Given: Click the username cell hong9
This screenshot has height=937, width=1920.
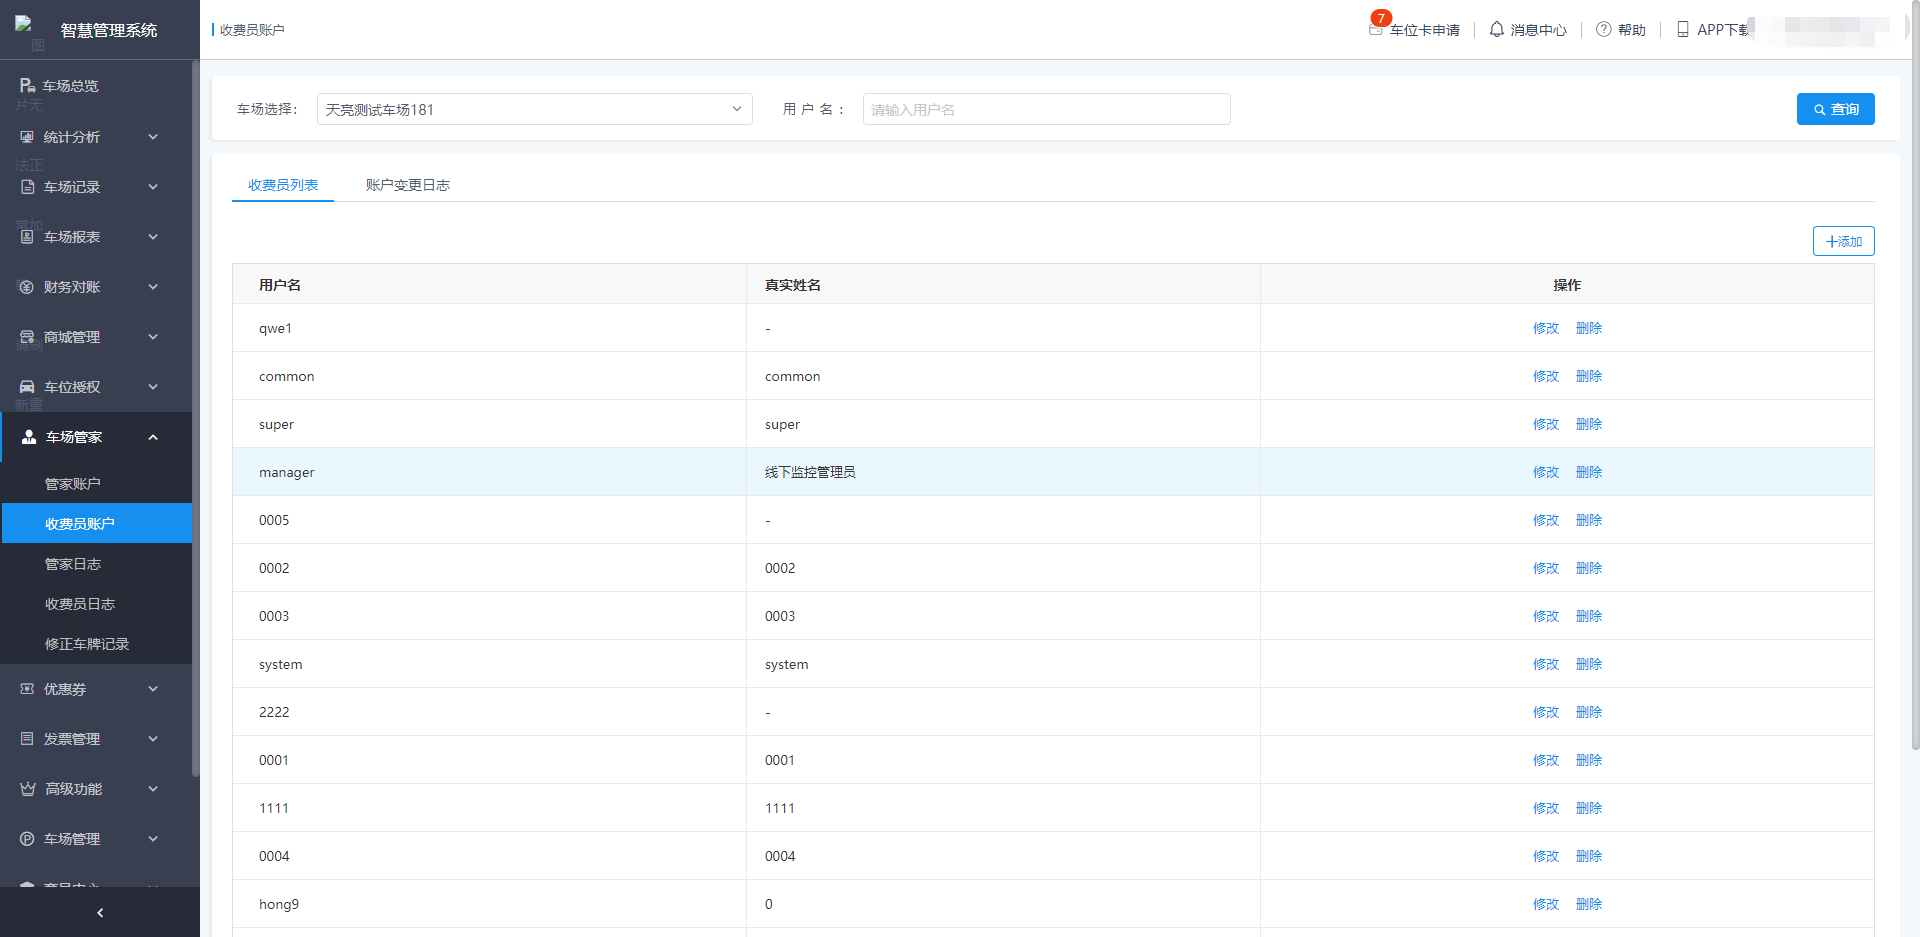Looking at the screenshot, I should click(490, 904).
